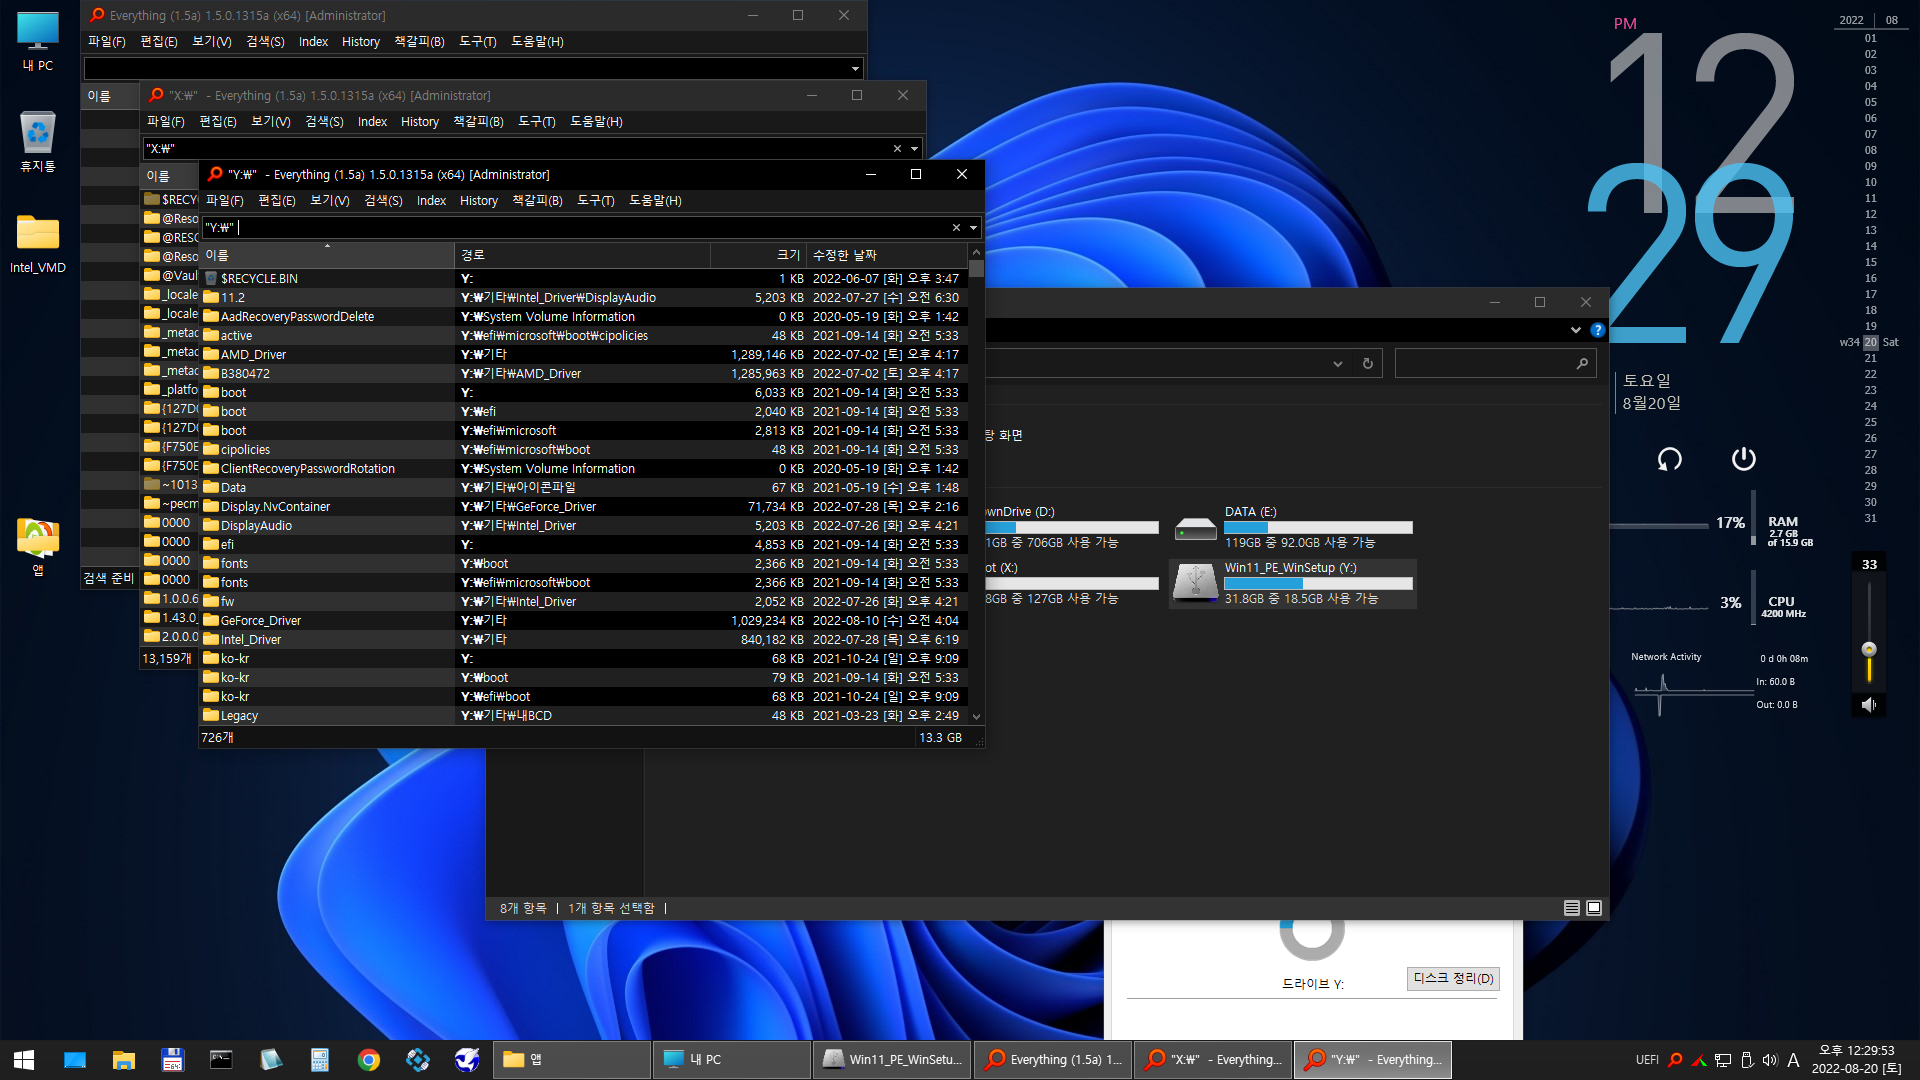Open 파일(F) menu in Y: window
The image size is (1920, 1080).
click(225, 201)
